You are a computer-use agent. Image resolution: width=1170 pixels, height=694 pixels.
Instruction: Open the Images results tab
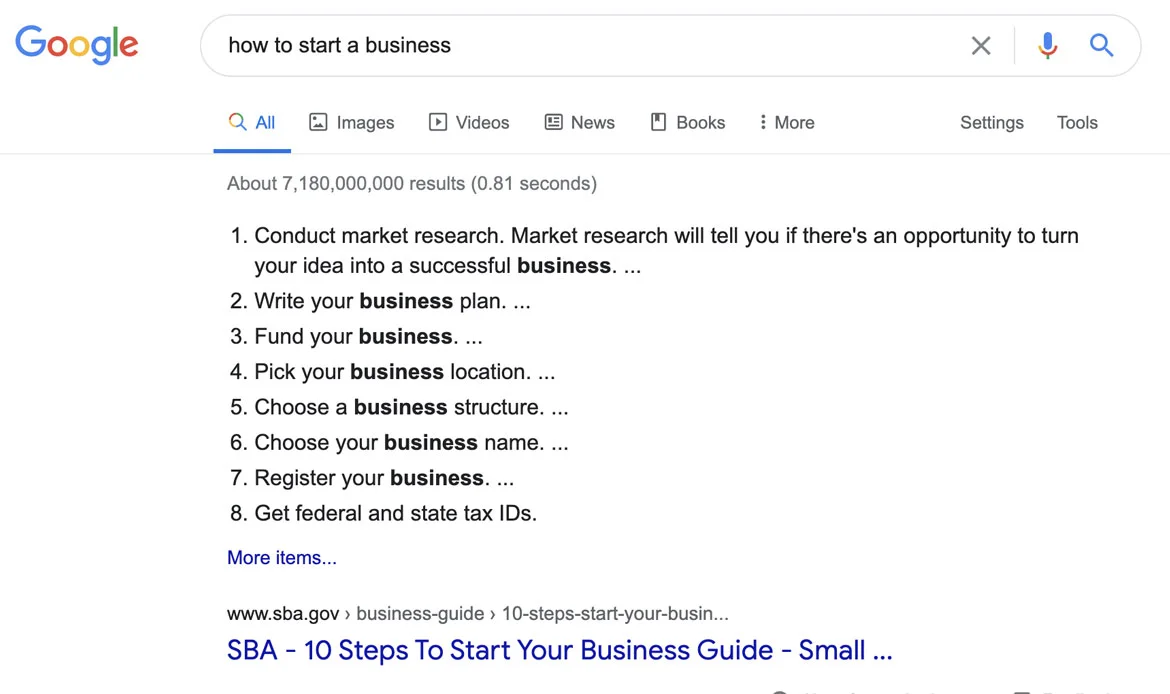click(352, 123)
